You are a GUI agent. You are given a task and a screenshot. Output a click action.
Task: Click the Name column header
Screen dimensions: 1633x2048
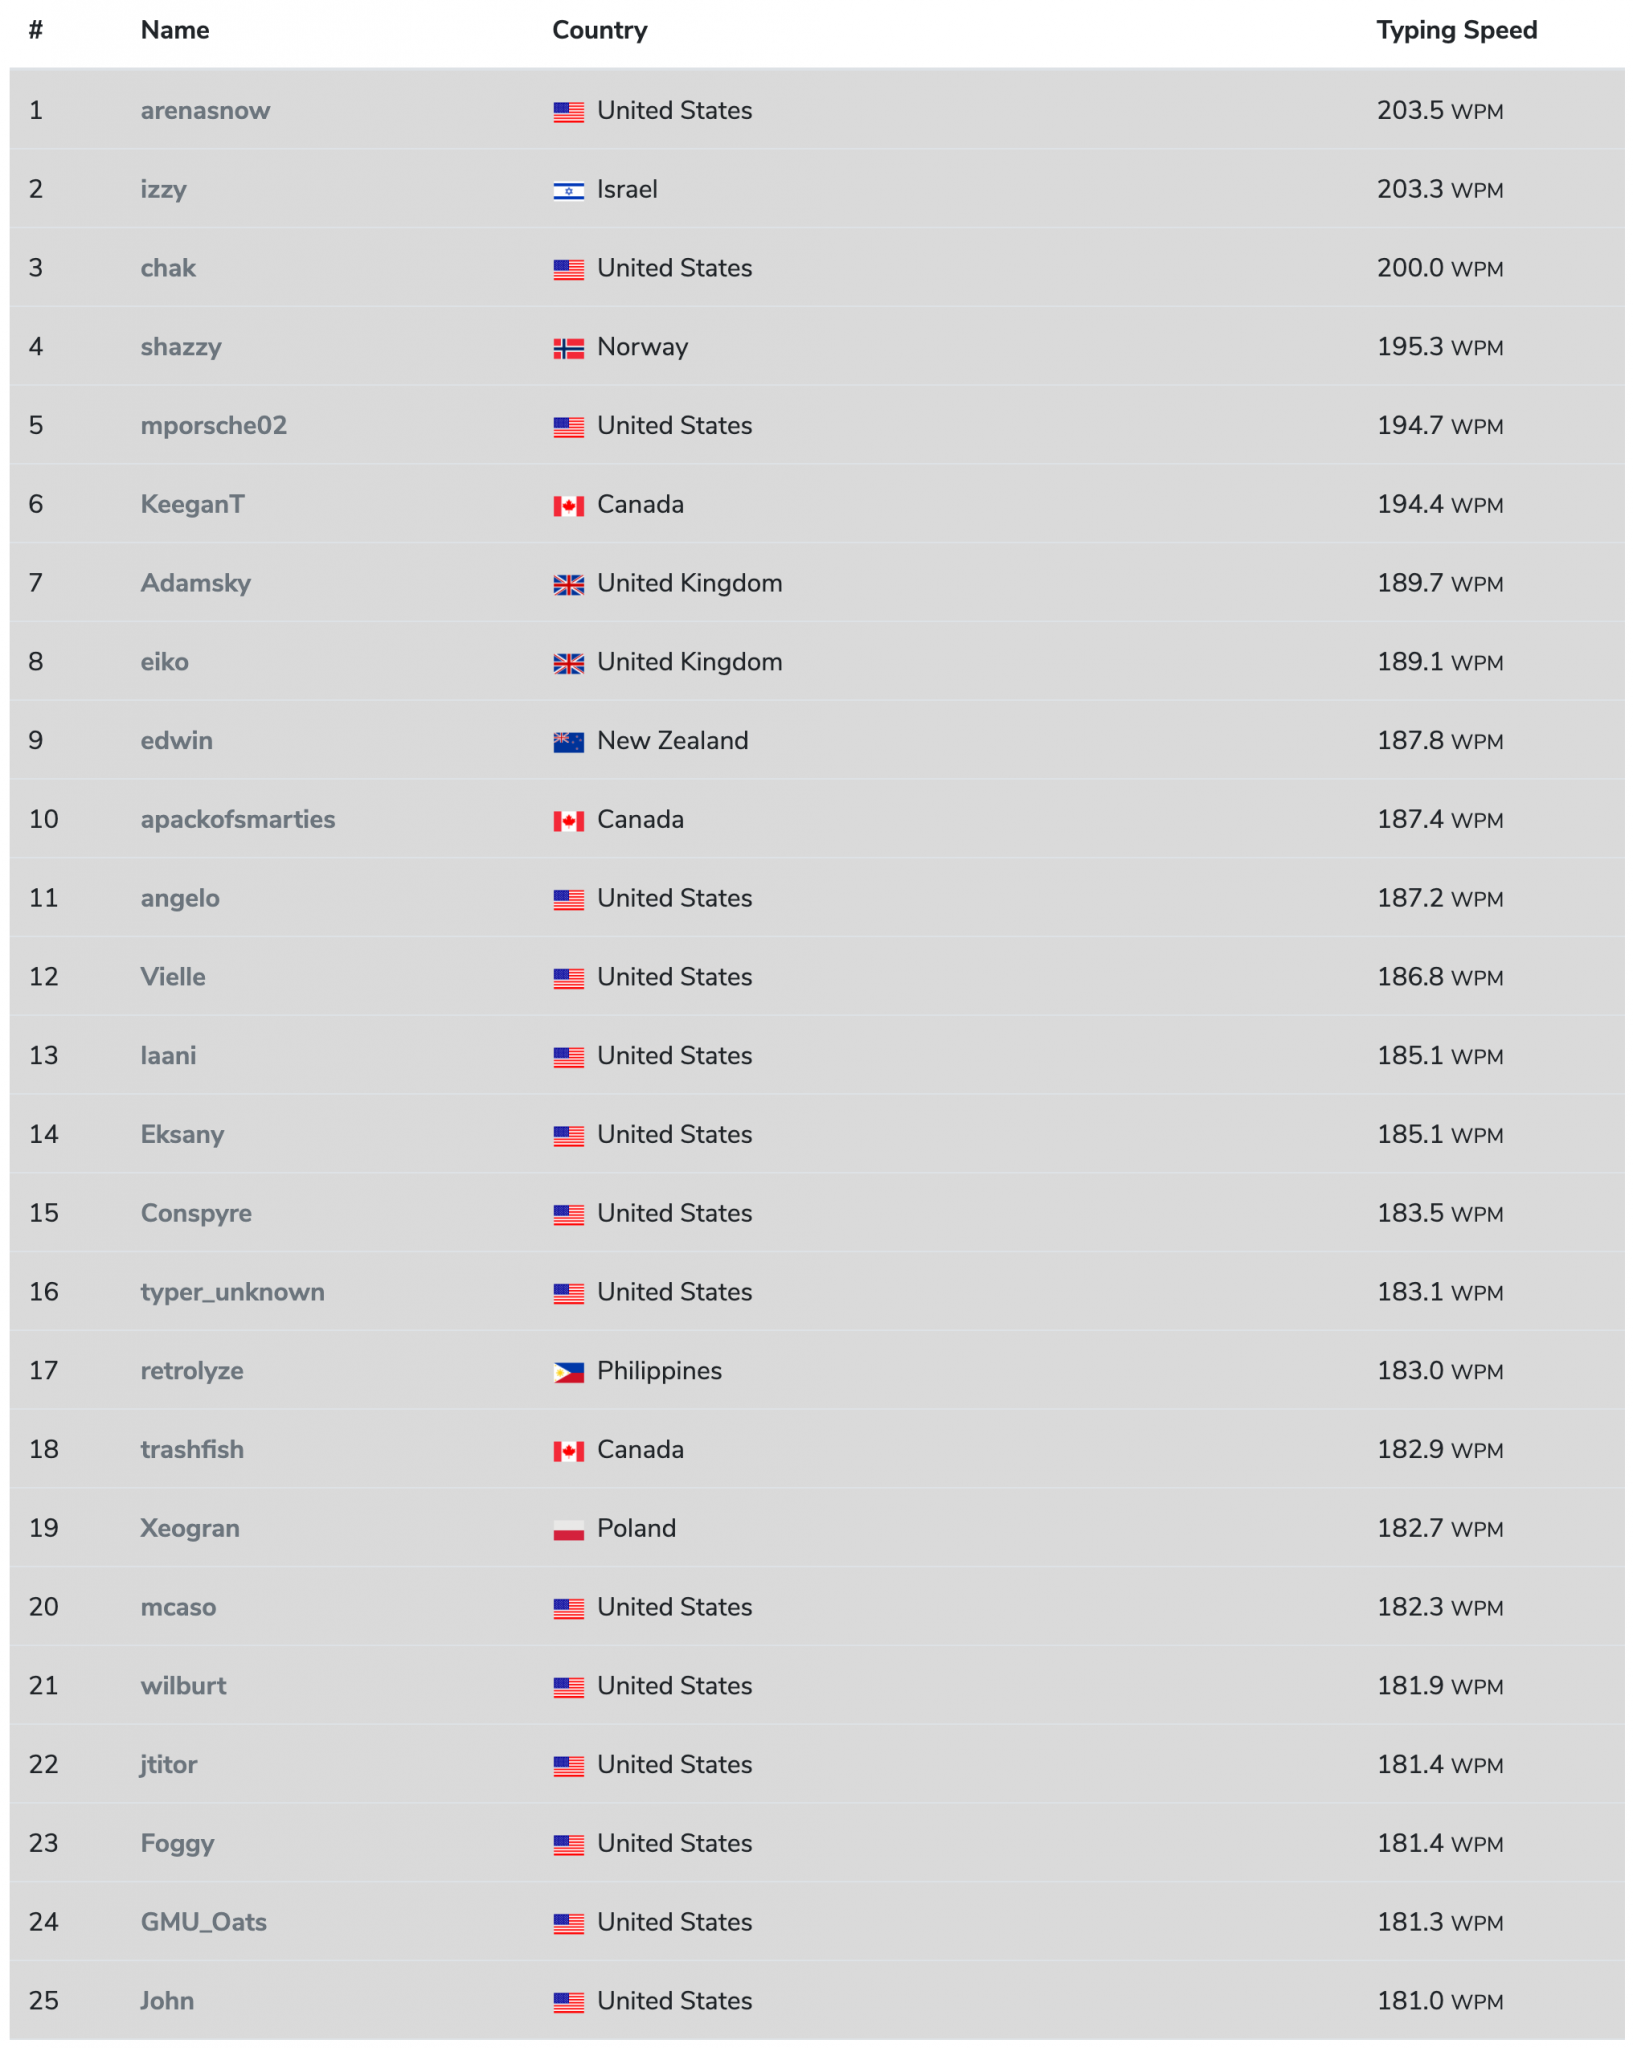(x=174, y=30)
